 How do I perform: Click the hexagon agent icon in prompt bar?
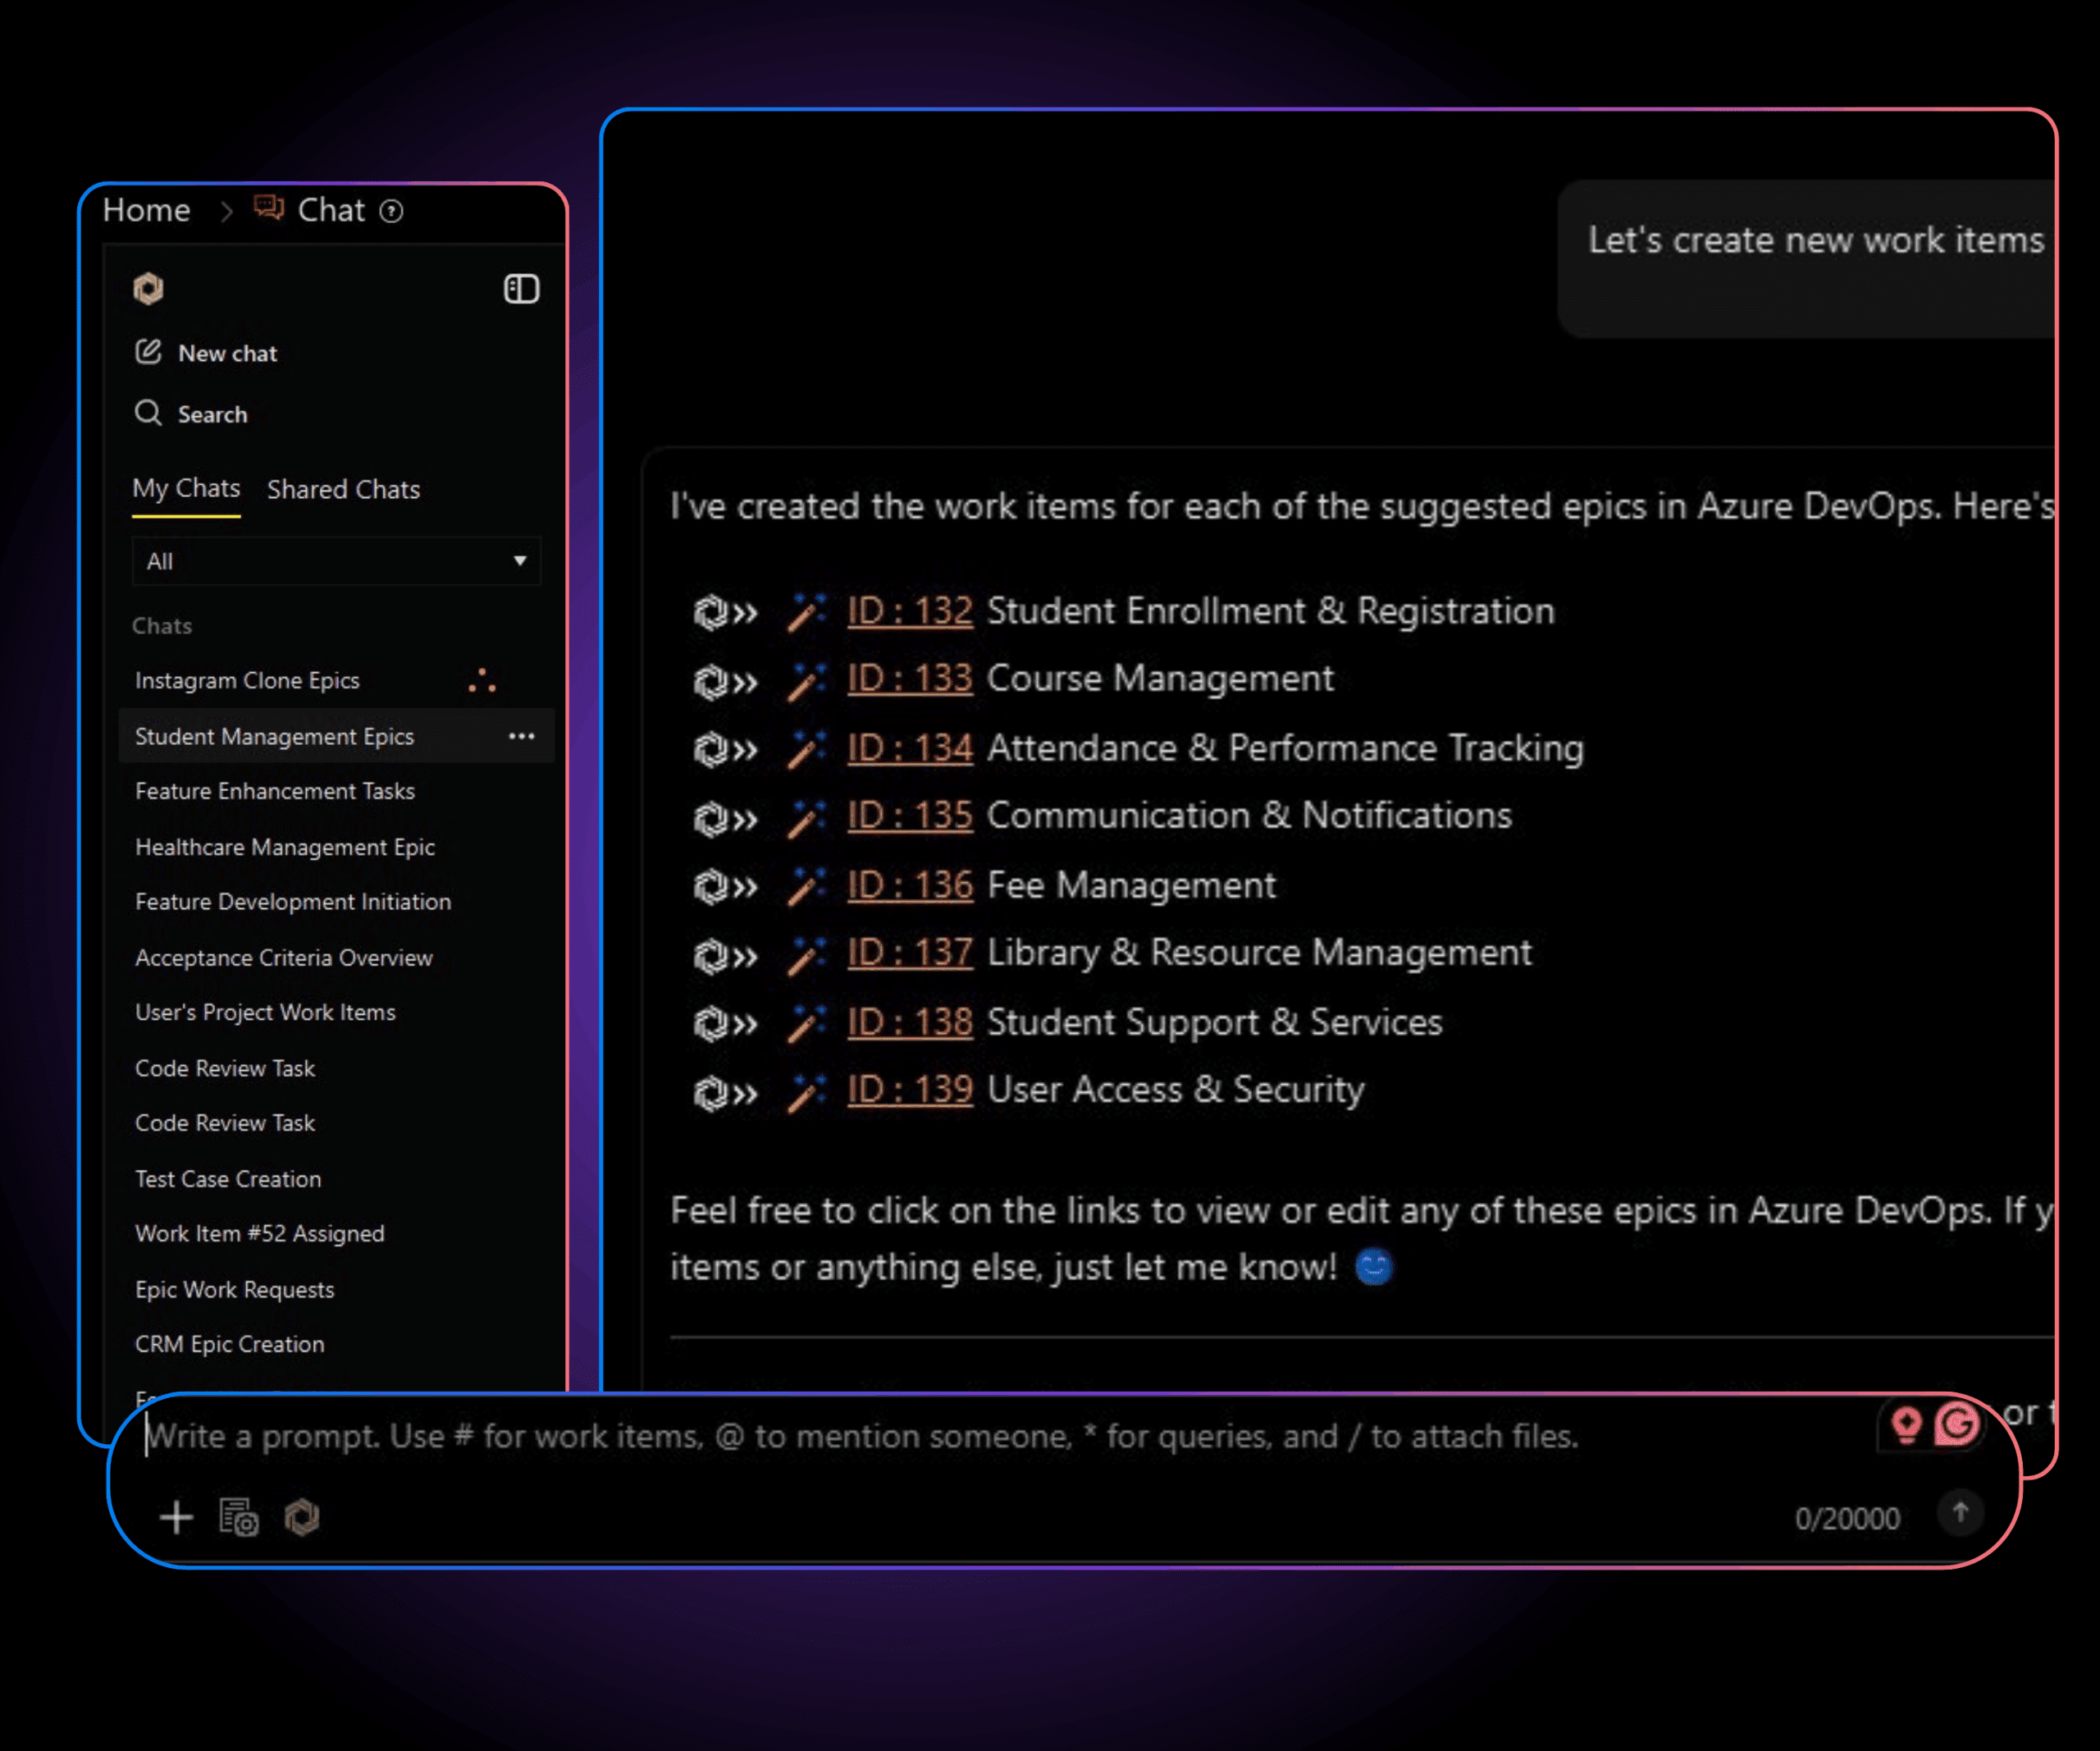pos(302,1517)
